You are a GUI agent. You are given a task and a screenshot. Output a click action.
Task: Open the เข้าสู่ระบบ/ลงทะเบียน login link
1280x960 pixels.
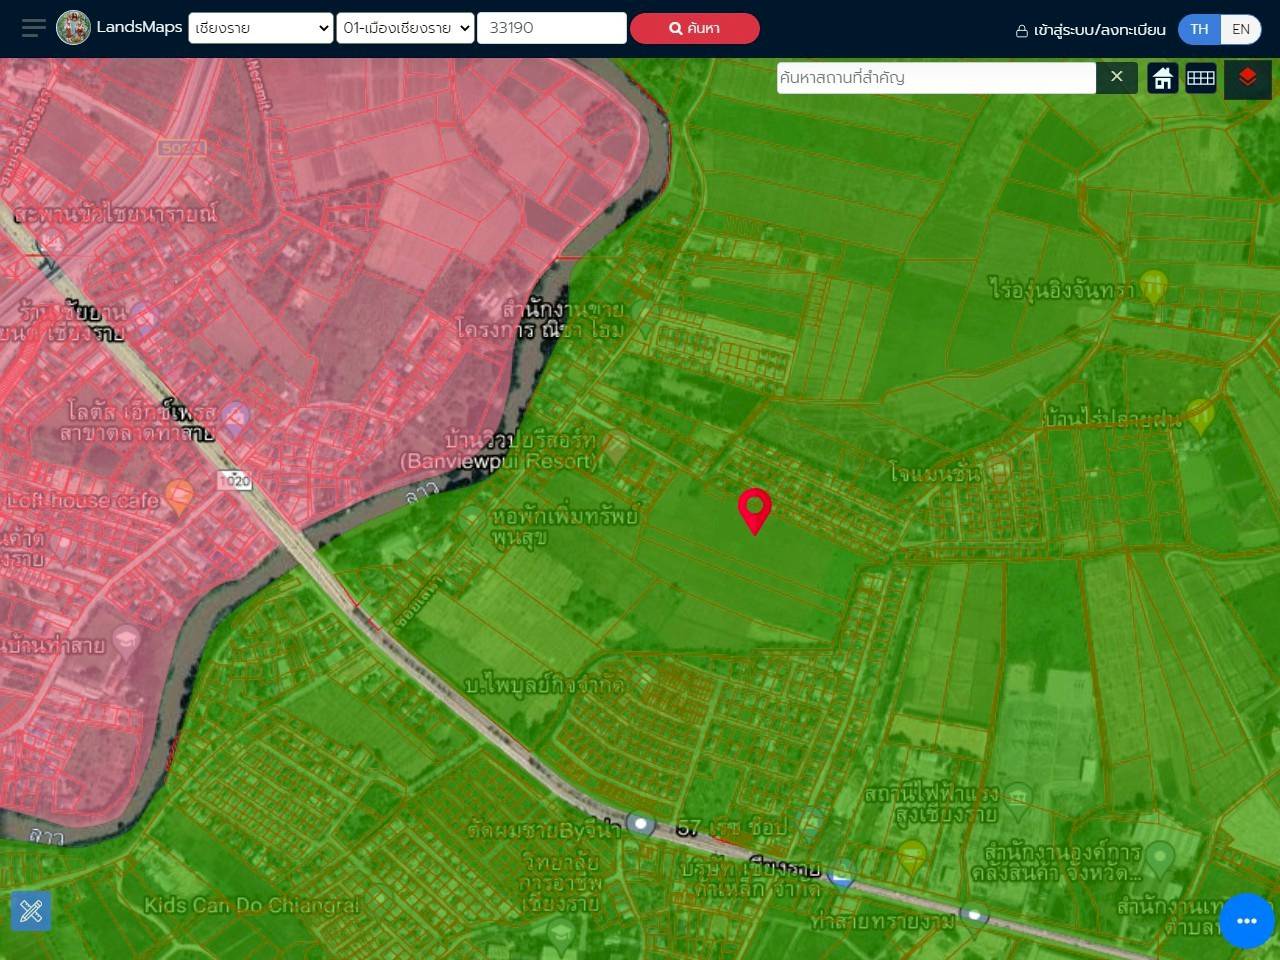[1090, 30]
